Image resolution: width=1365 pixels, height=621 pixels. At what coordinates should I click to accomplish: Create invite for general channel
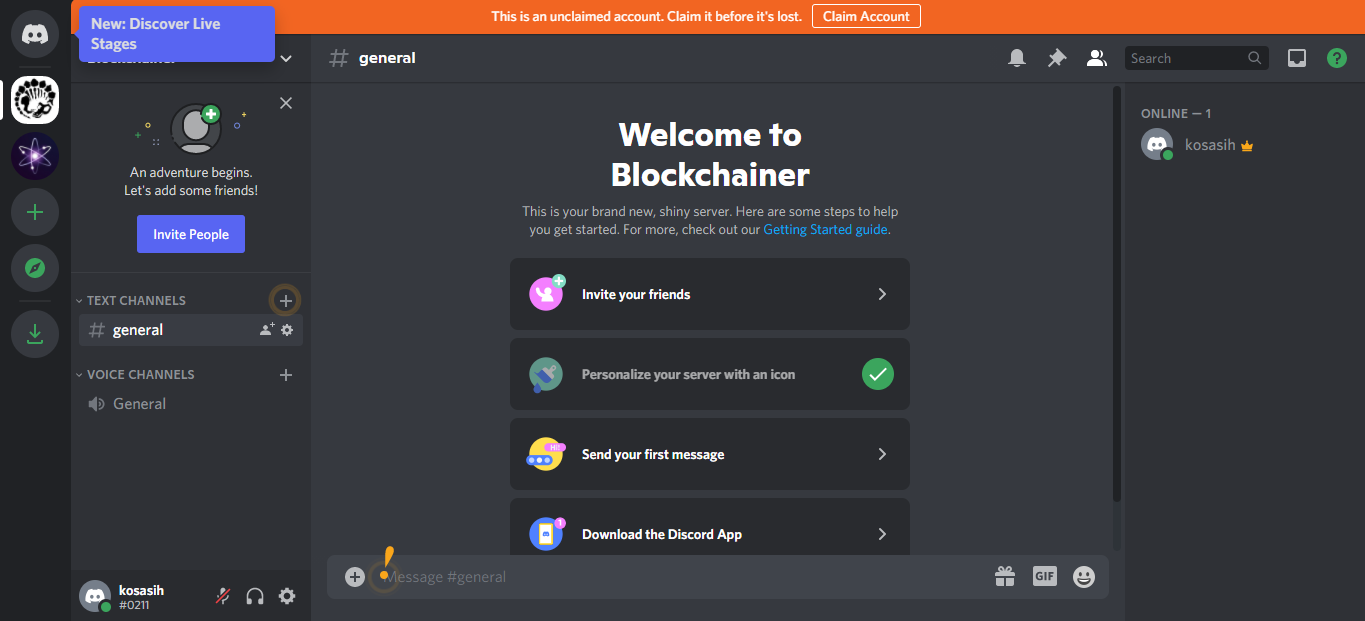pos(267,330)
